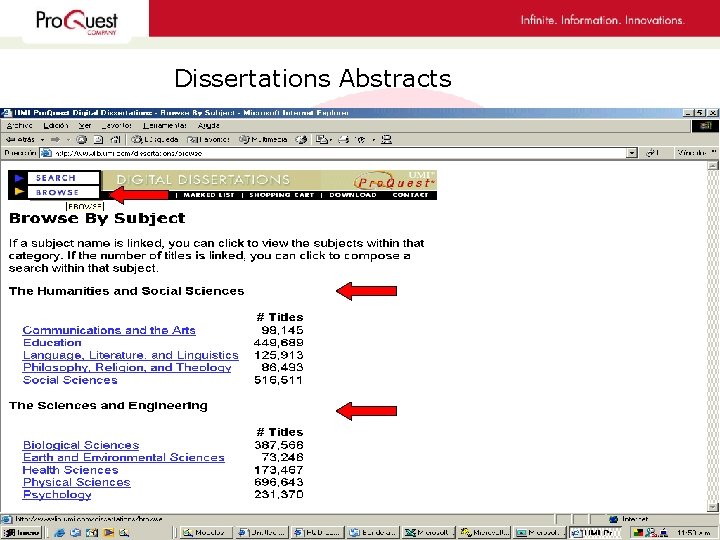Click the Inicio start button
This screenshot has width=720, height=540.
22,533
